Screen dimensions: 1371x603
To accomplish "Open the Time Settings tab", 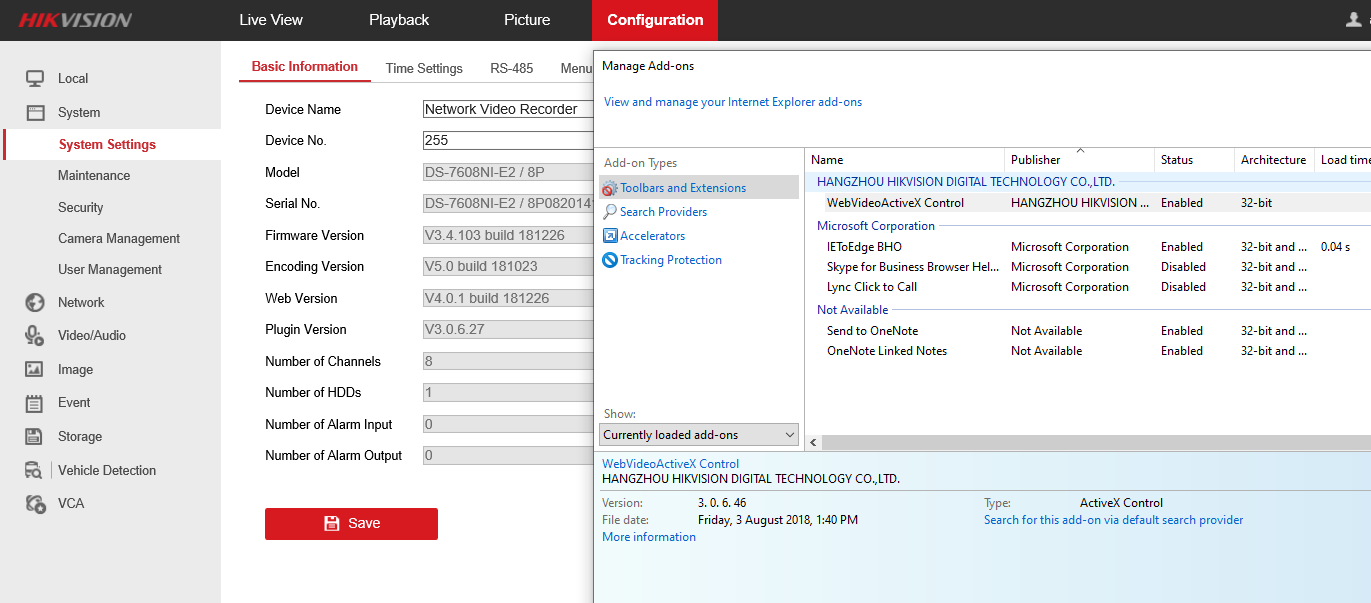I will pos(424,69).
